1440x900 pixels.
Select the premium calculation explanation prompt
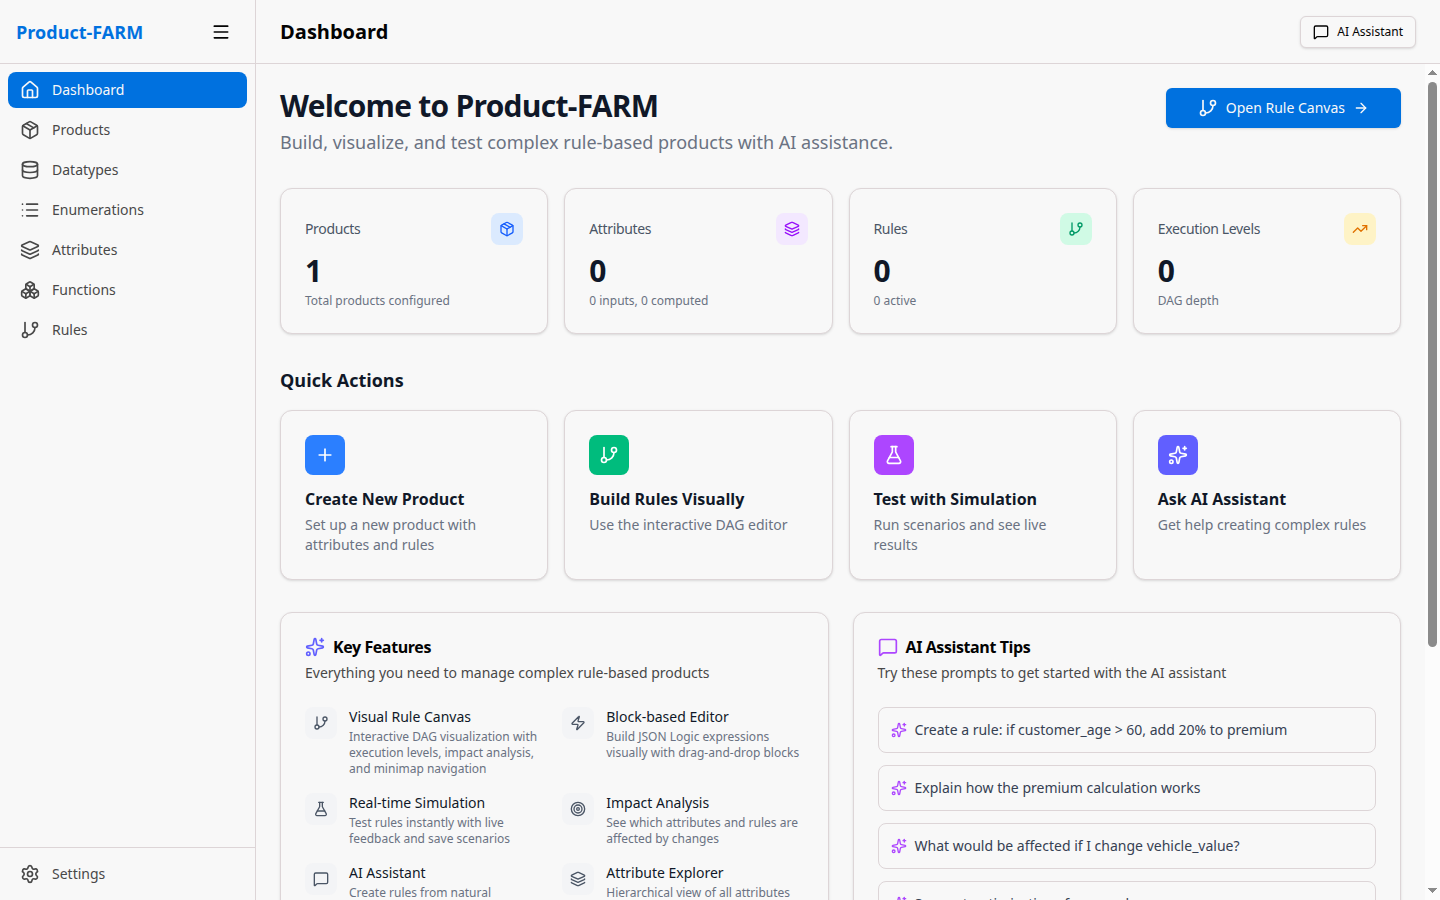pos(1126,788)
